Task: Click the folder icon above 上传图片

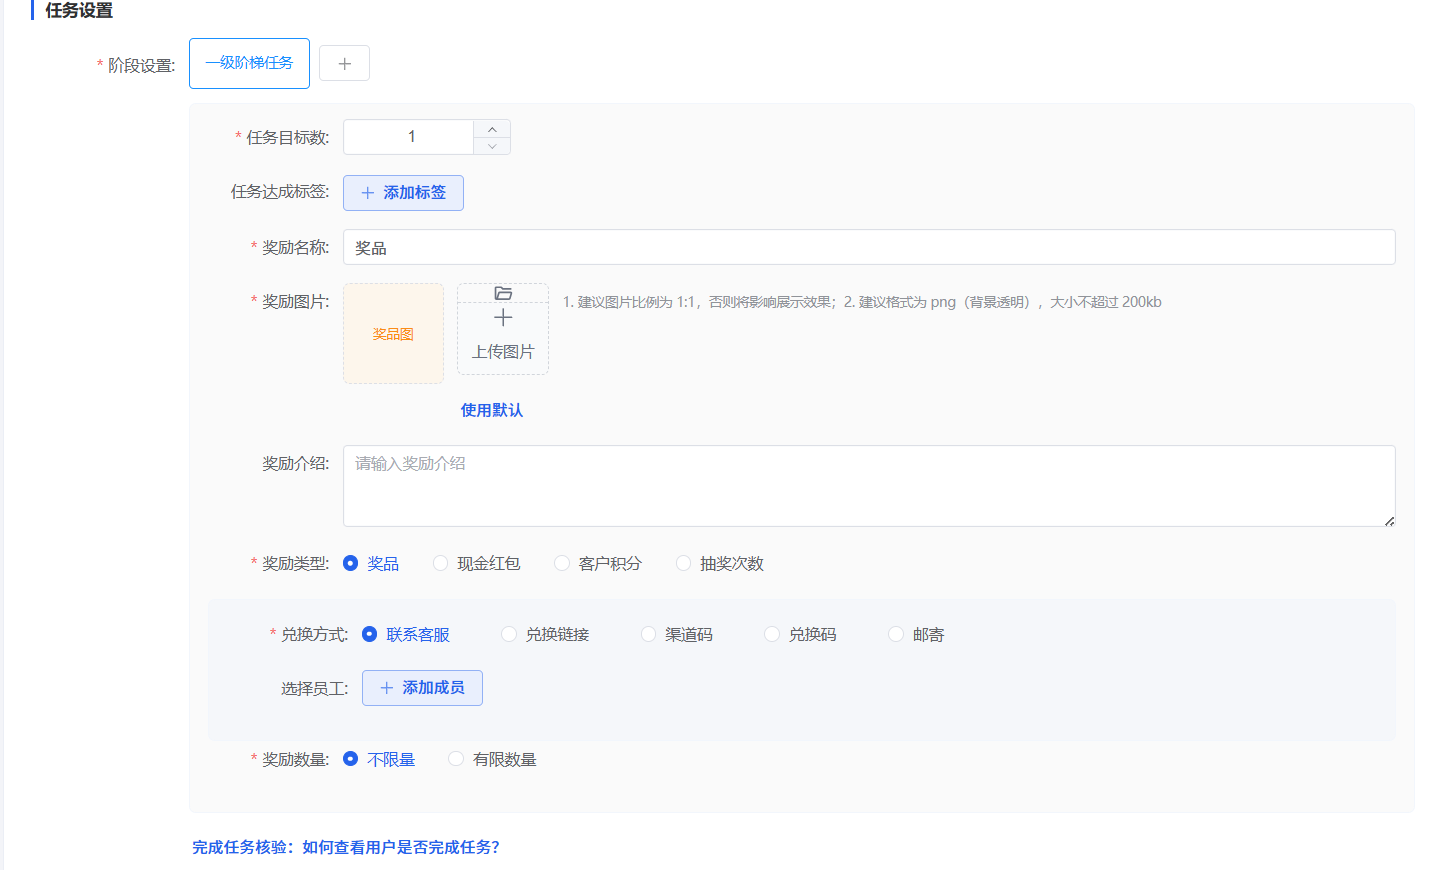Action: tap(503, 293)
